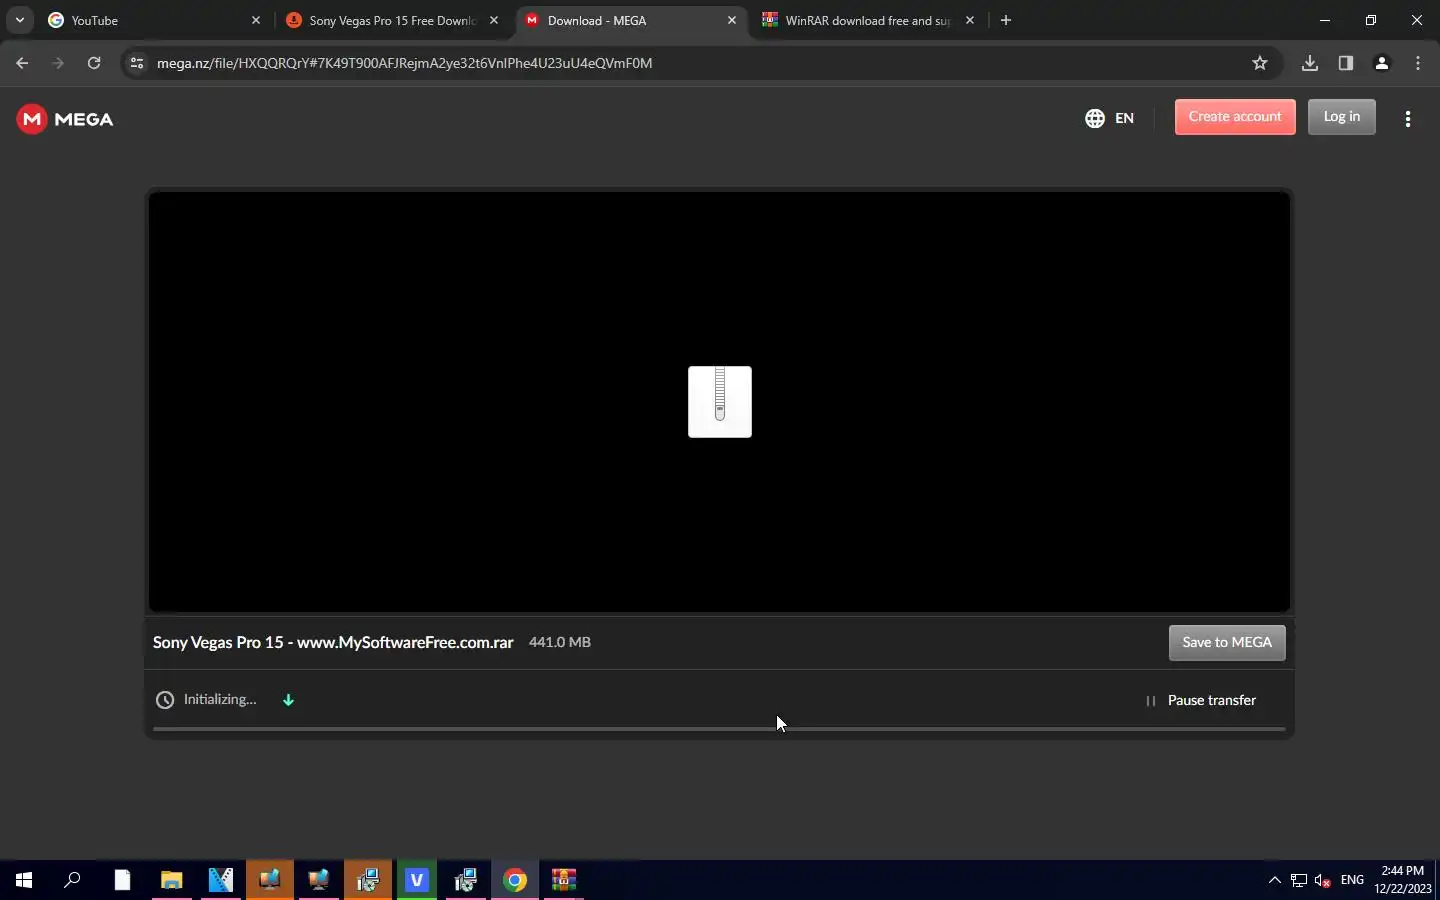The height and width of the screenshot is (900, 1440).
Task: Open the blue V app on taskbar
Action: [x=417, y=880]
